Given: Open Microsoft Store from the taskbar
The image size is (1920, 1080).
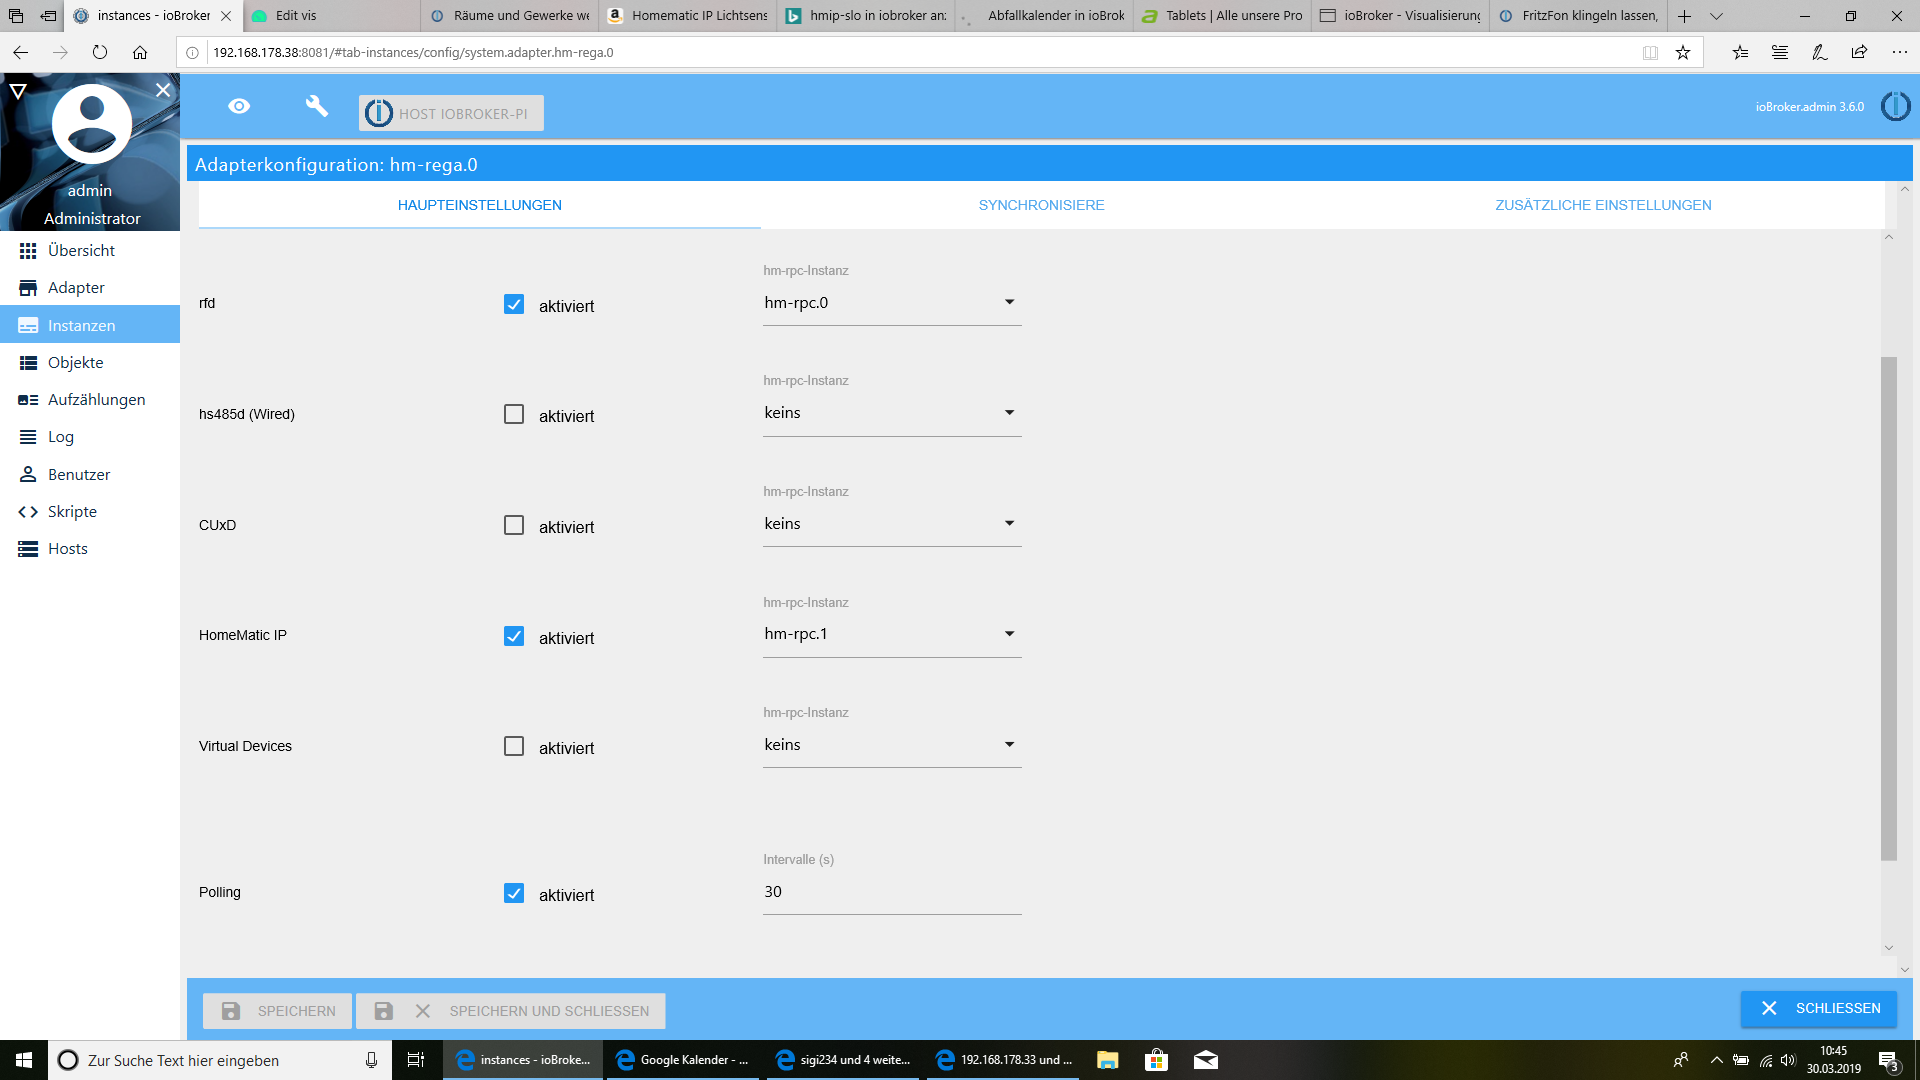Looking at the screenshot, I should click(x=1156, y=1060).
